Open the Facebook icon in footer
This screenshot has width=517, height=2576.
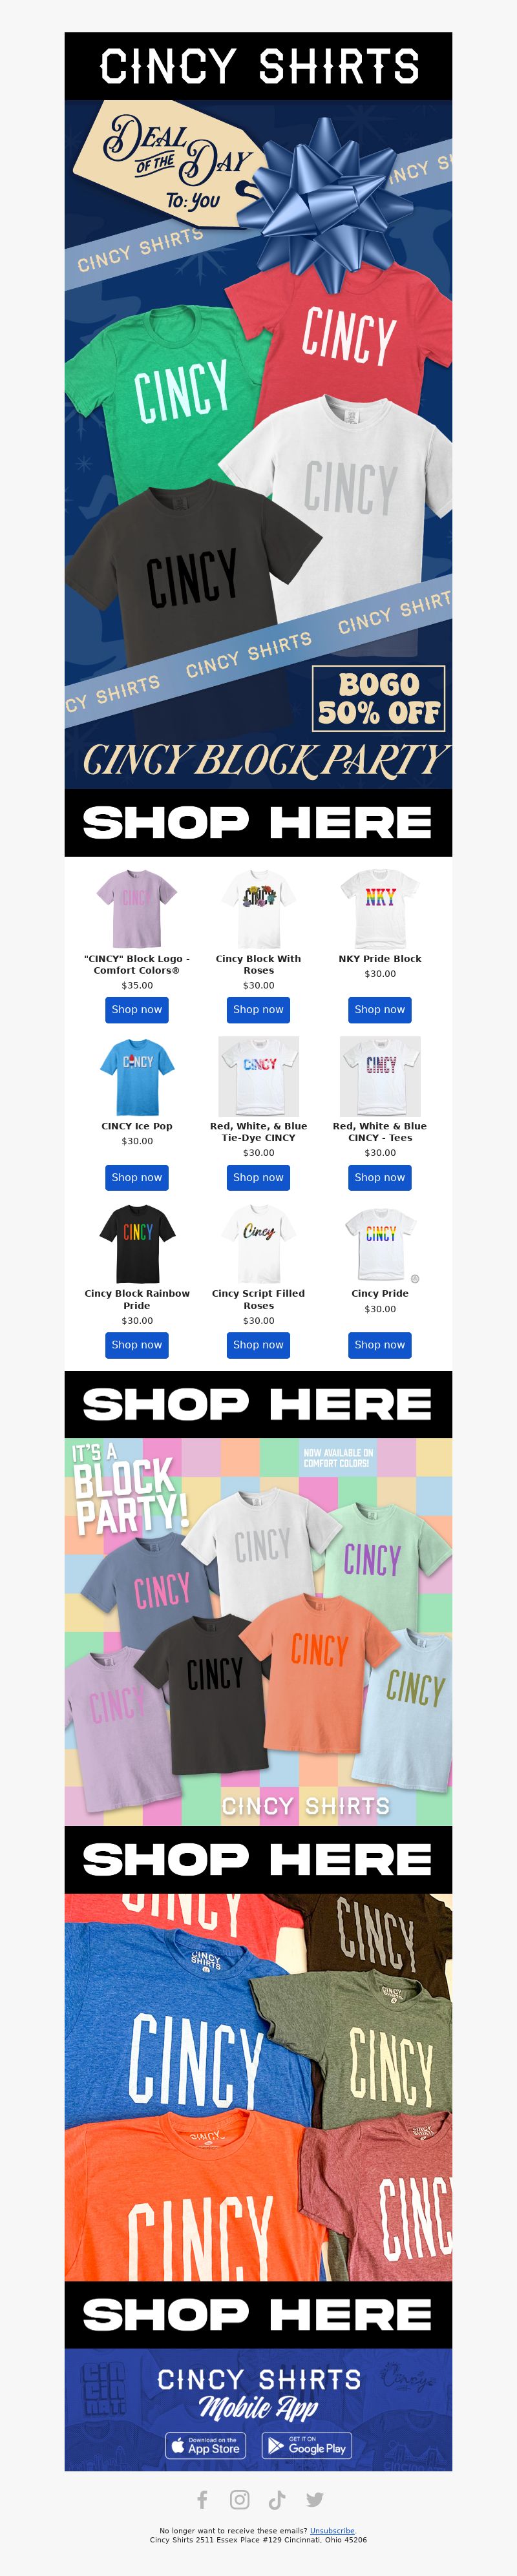202,2499
